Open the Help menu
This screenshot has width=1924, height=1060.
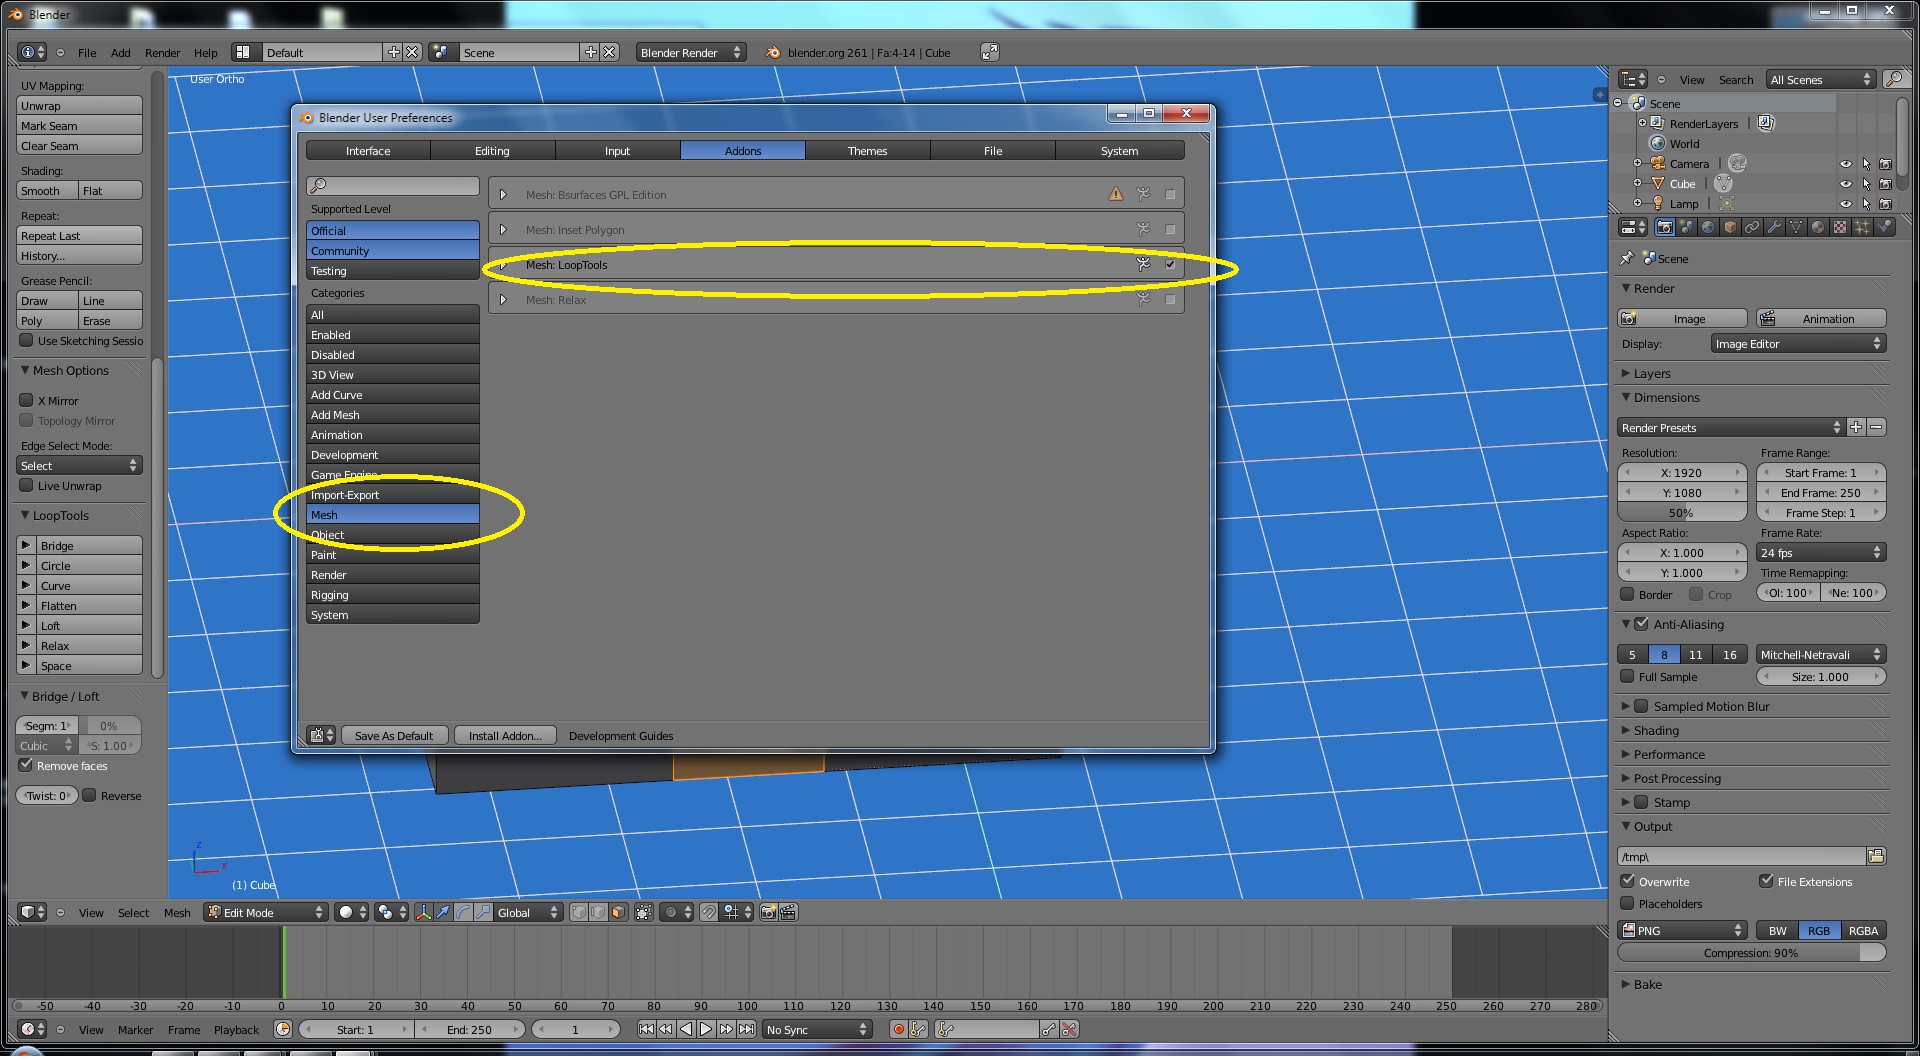[x=206, y=53]
